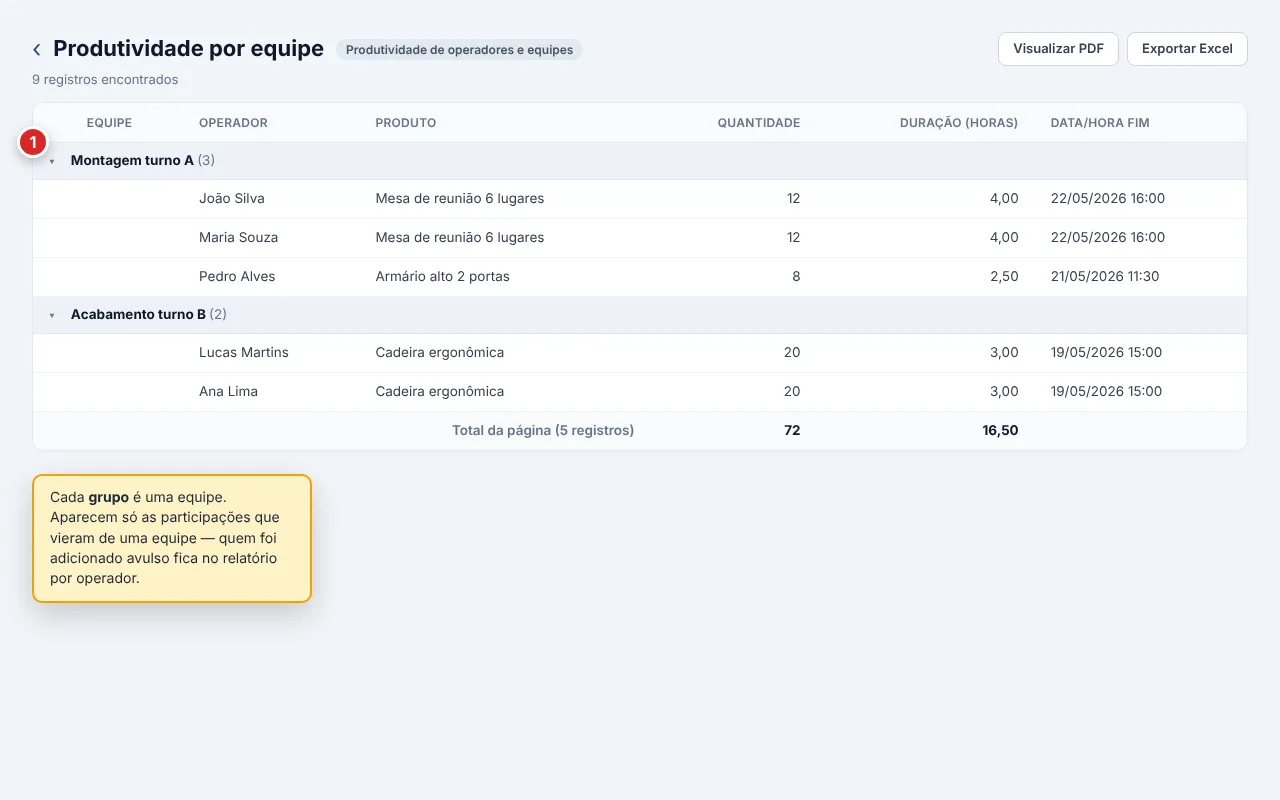This screenshot has width=1280, height=800.
Task: Click the total duration 16,50
Action: (1000, 430)
